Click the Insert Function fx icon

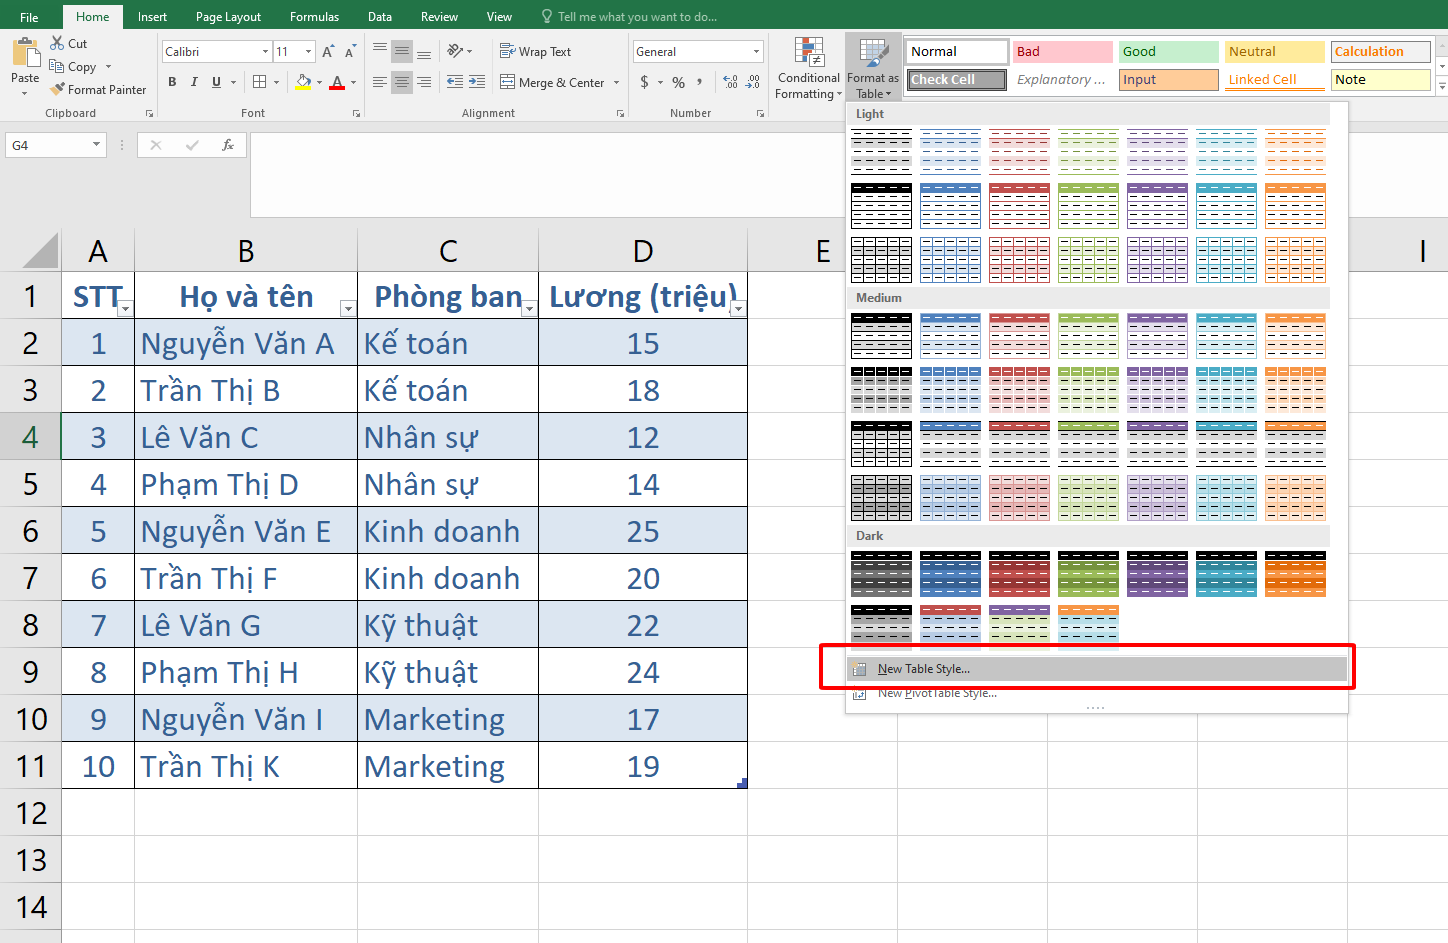[228, 145]
